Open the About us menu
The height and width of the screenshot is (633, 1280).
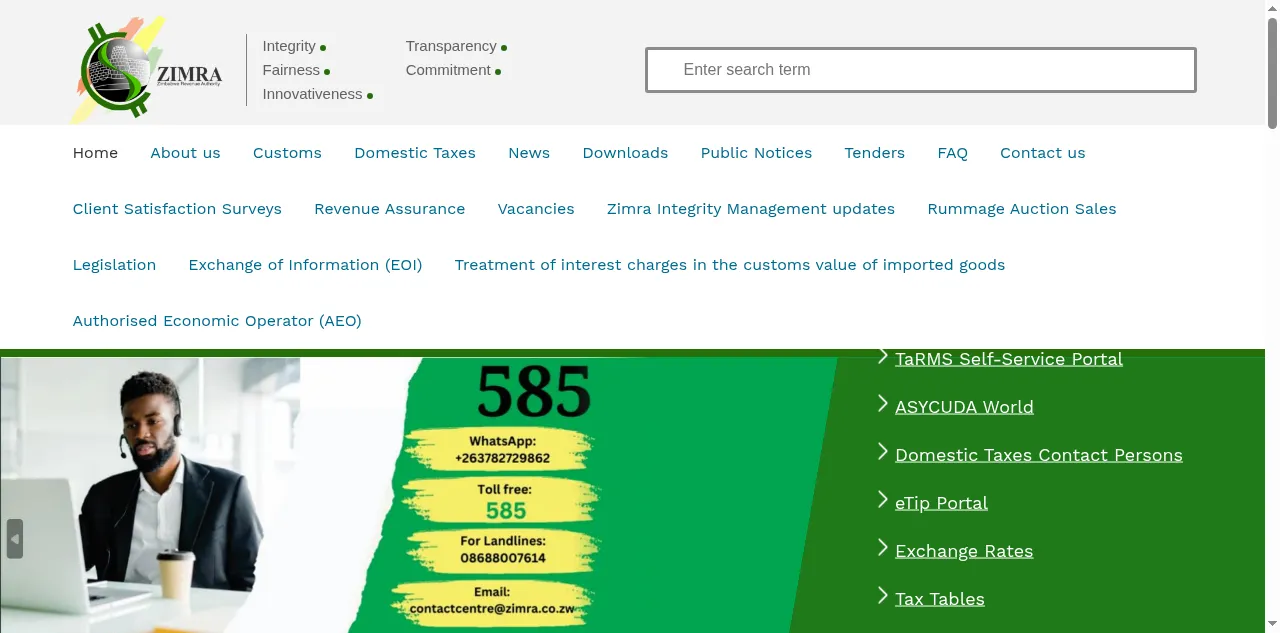(185, 153)
